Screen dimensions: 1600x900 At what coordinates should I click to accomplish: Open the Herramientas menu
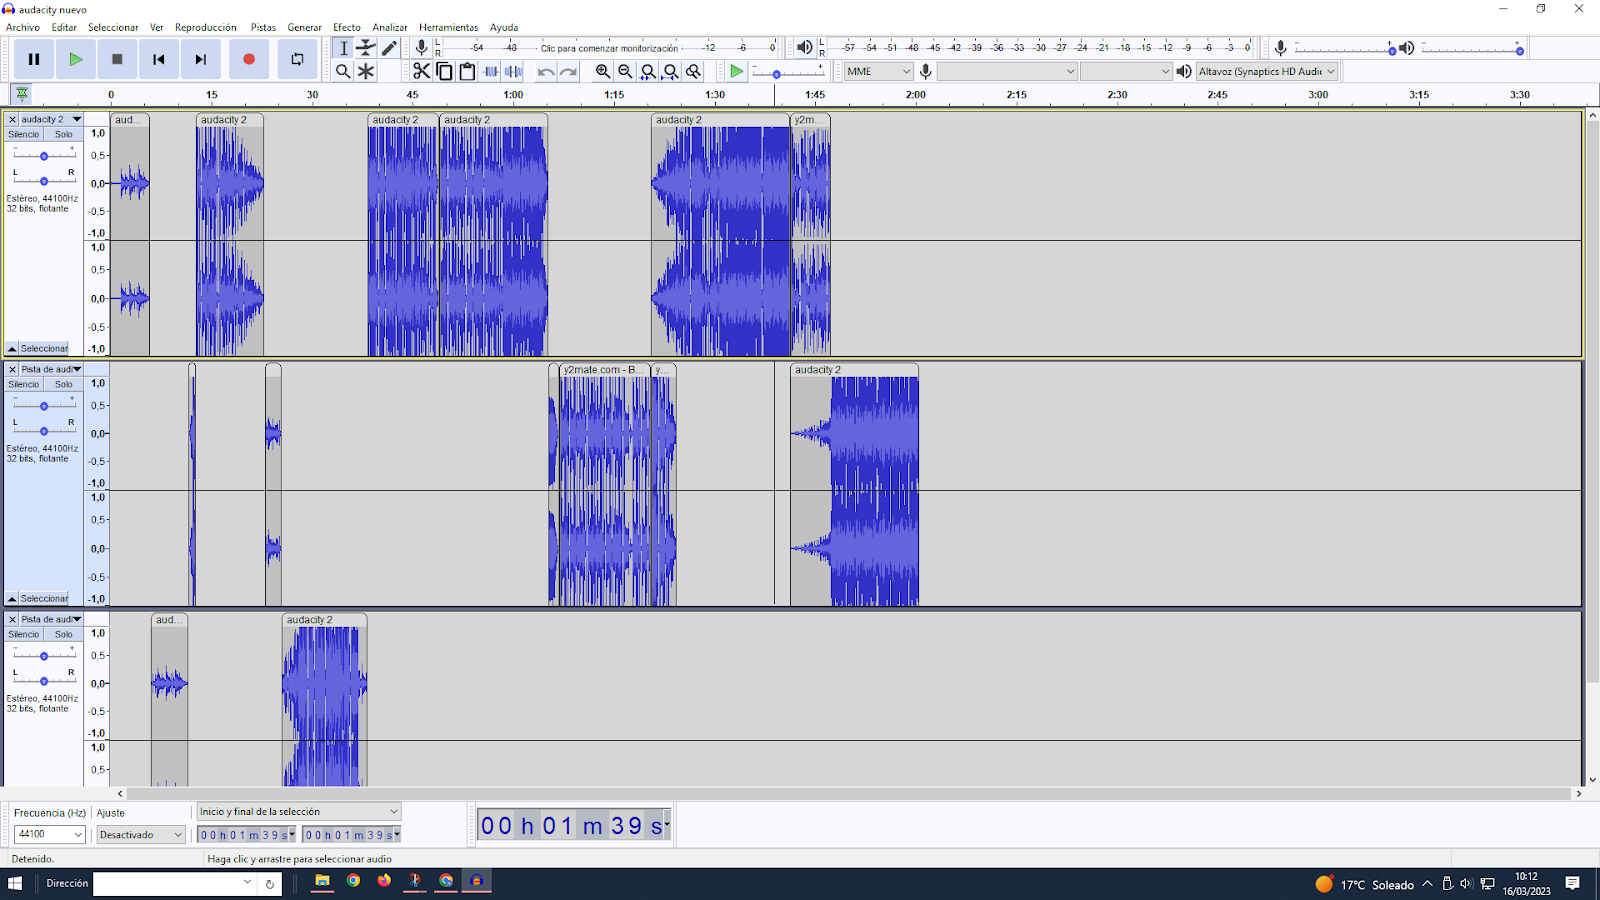[x=448, y=27]
